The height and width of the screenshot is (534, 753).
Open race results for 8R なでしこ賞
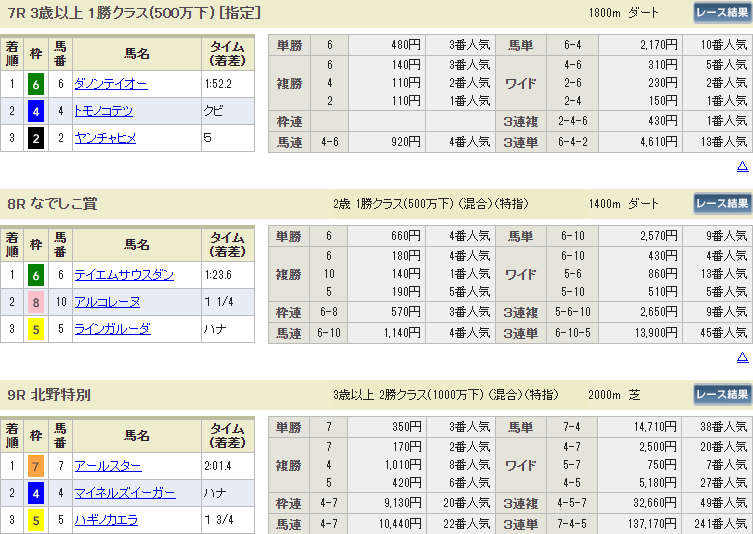(x=722, y=204)
